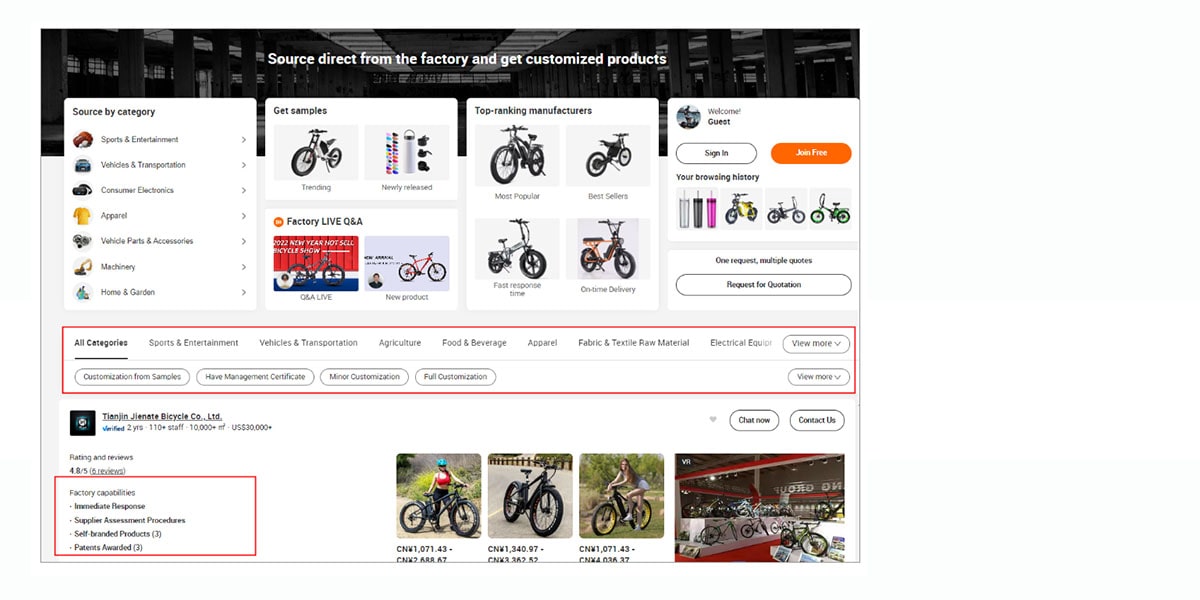
Task: Open the VR showroom preview image
Action: click(759, 508)
